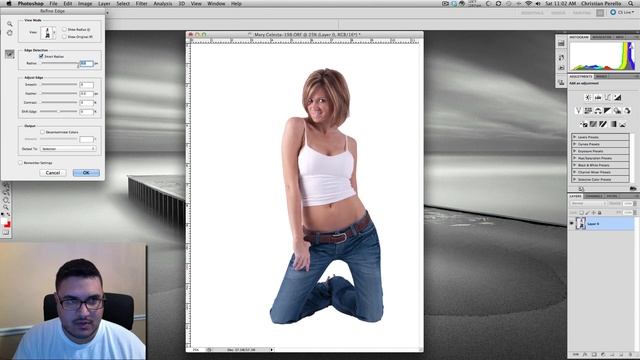Select the Zoom tool in Refine Edge dialog
This screenshot has width=640, height=360.
click(x=9, y=24)
